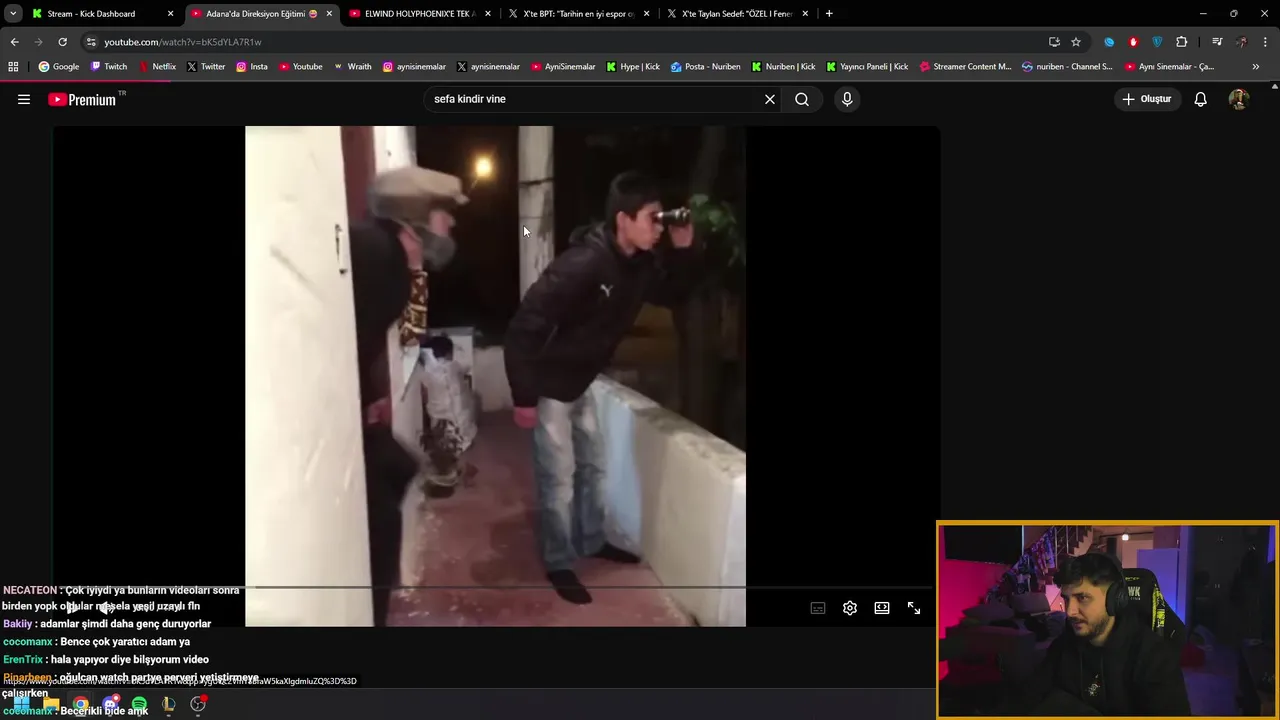The image size is (1280, 720).
Task: Open the Nuriben | Kick bookmark
Action: point(783,67)
